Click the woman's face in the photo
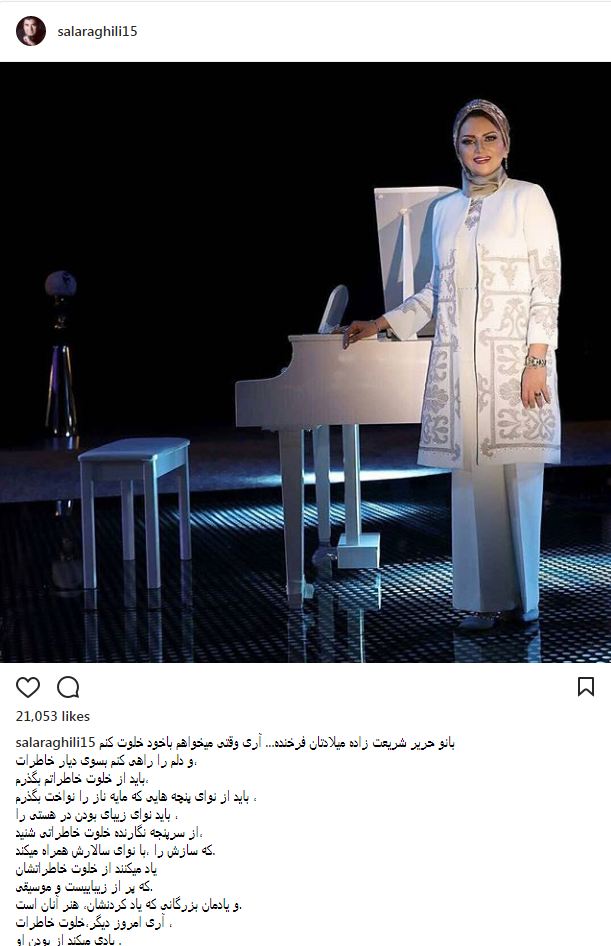 pos(481,147)
